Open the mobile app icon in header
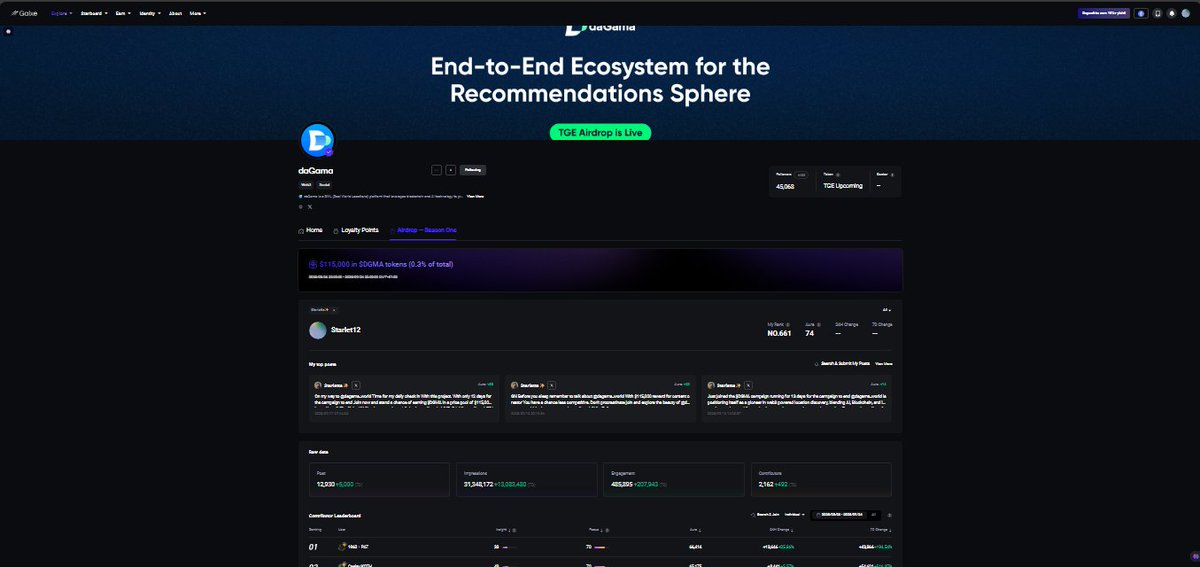1200x567 pixels. (x=1157, y=14)
